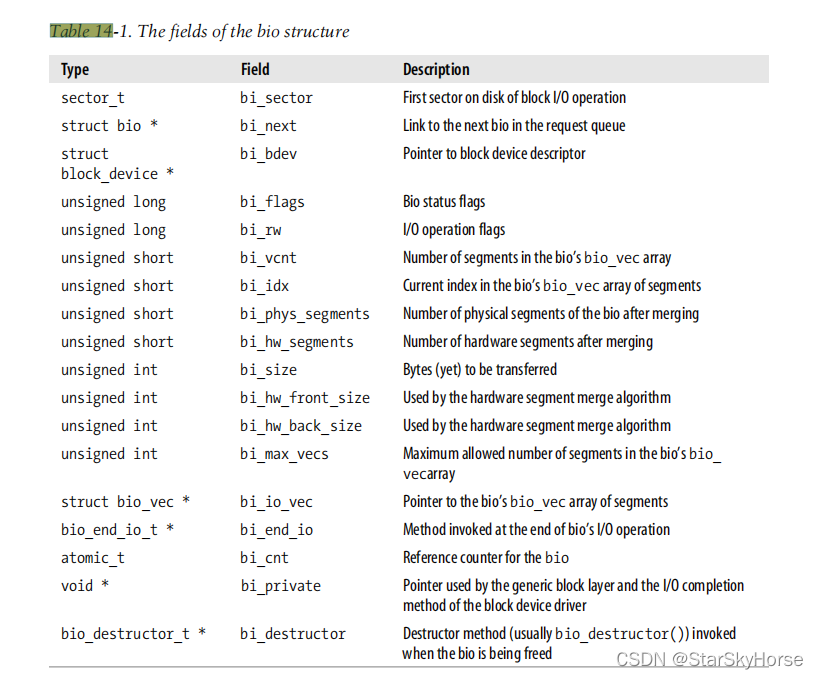818x679 pixels.
Task: Select the bi_vcnt field cell
Action: 268,258
